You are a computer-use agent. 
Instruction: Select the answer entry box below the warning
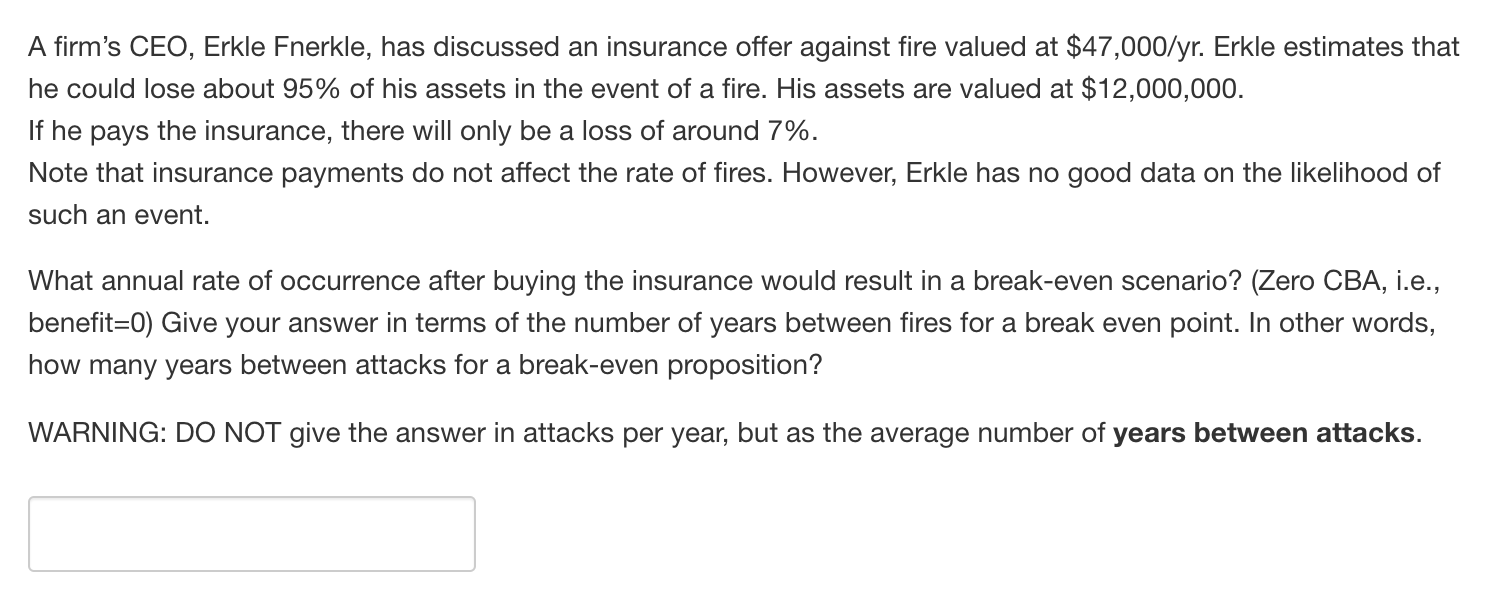click(250, 533)
